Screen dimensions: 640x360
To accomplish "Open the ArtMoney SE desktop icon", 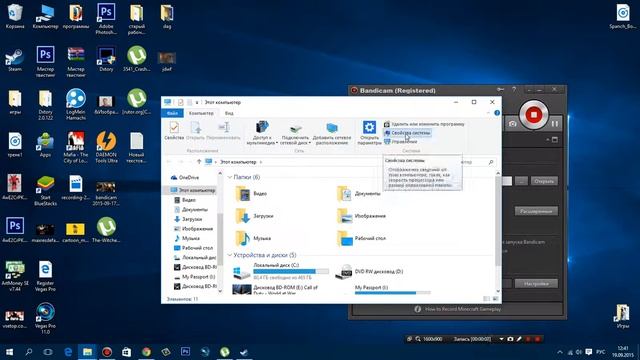I will click(15, 276).
